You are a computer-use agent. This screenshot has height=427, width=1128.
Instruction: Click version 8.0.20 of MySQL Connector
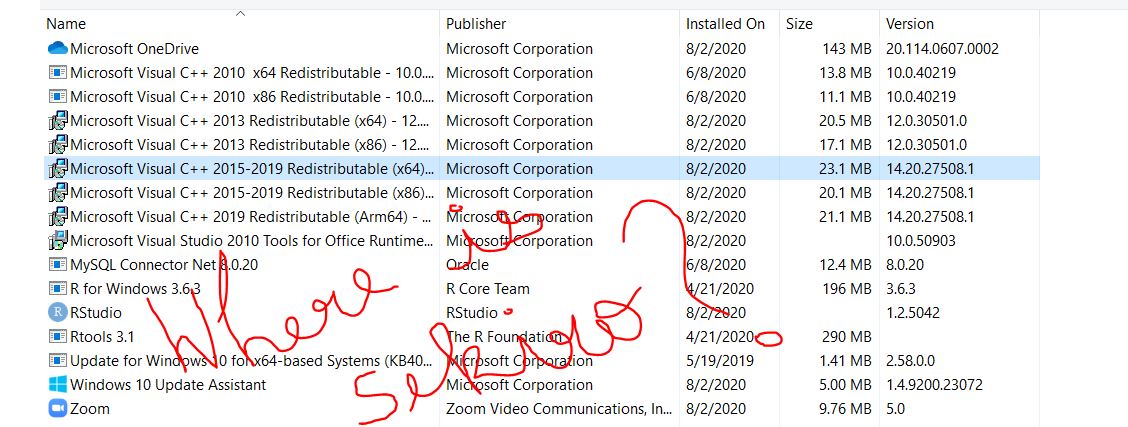[x=905, y=265]
